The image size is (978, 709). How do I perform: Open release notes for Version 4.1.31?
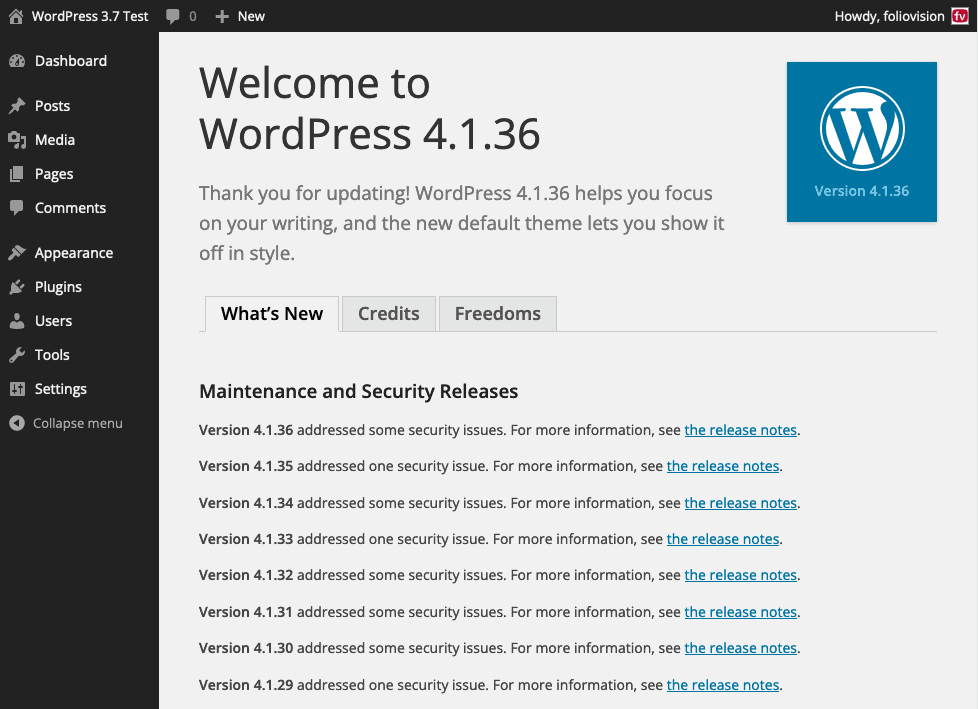click(740, 612)
